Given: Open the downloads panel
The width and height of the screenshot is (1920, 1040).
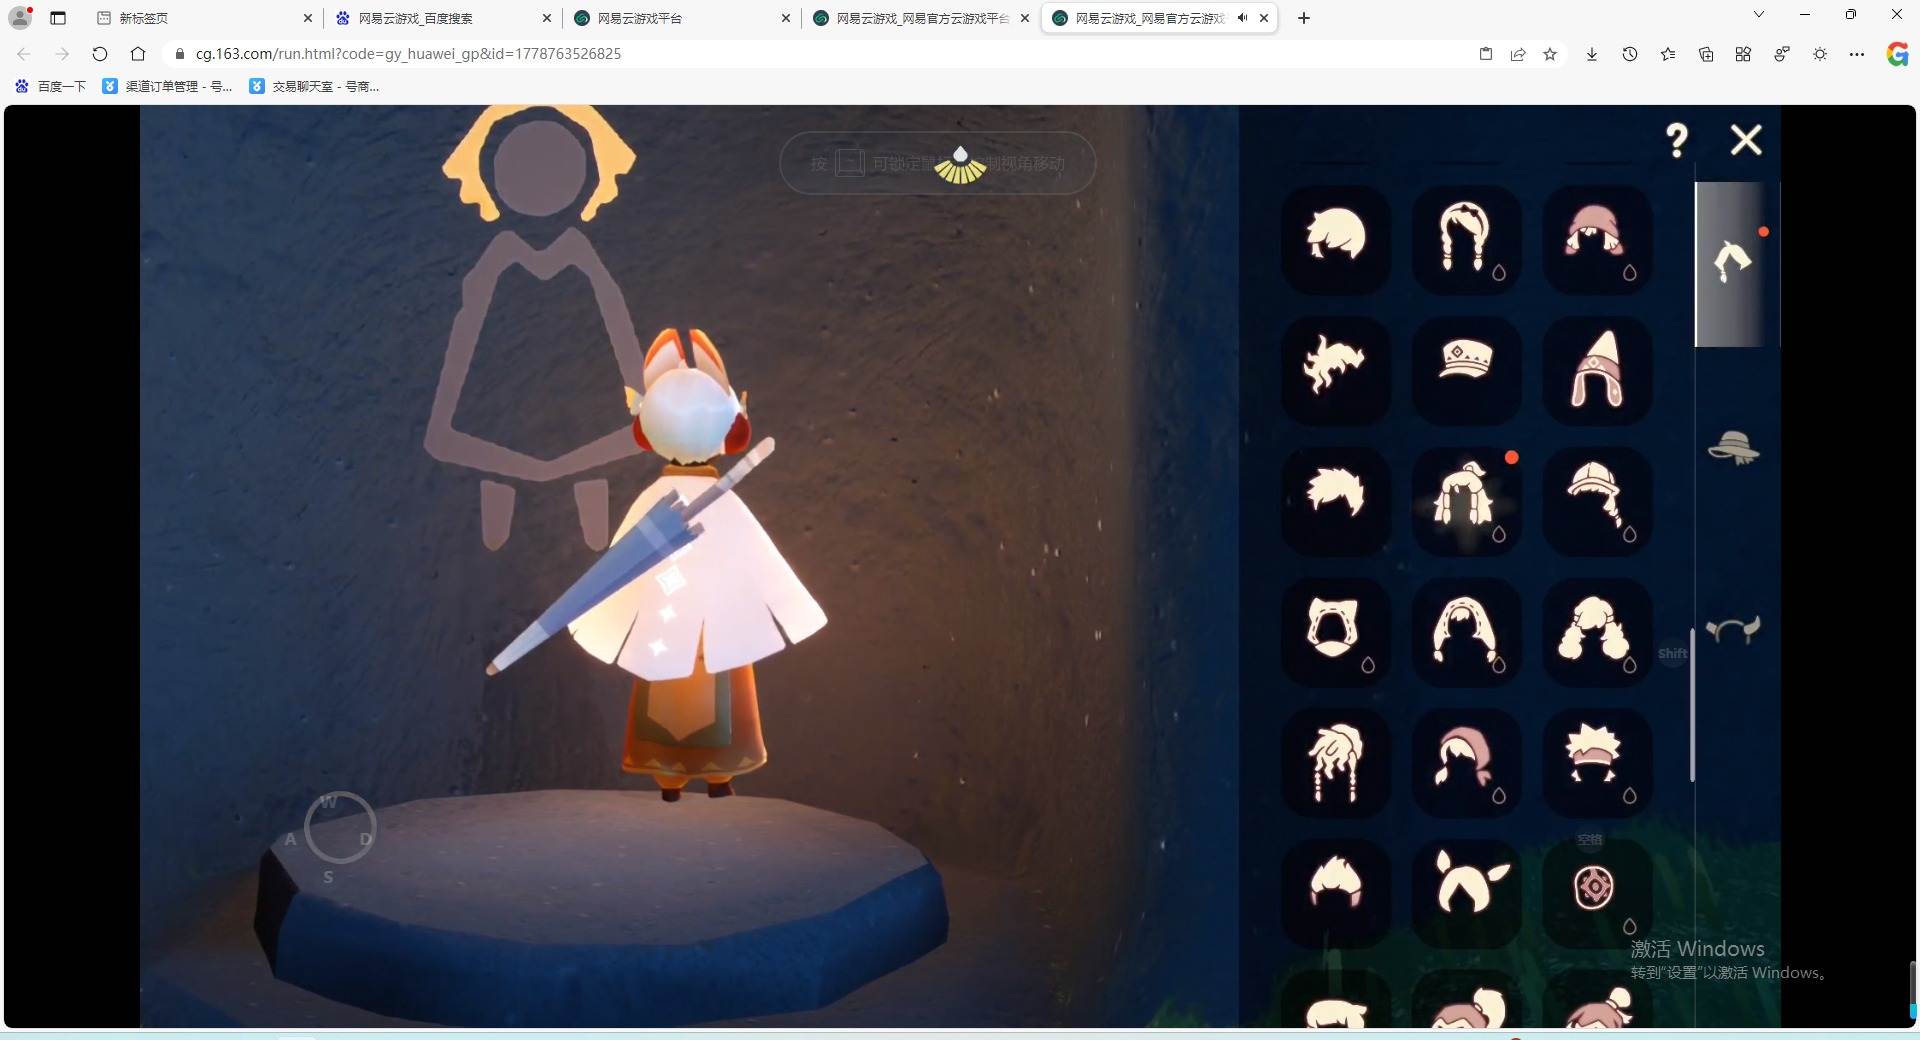Looking at the screenshot, I should click(x=1592, y=54).
